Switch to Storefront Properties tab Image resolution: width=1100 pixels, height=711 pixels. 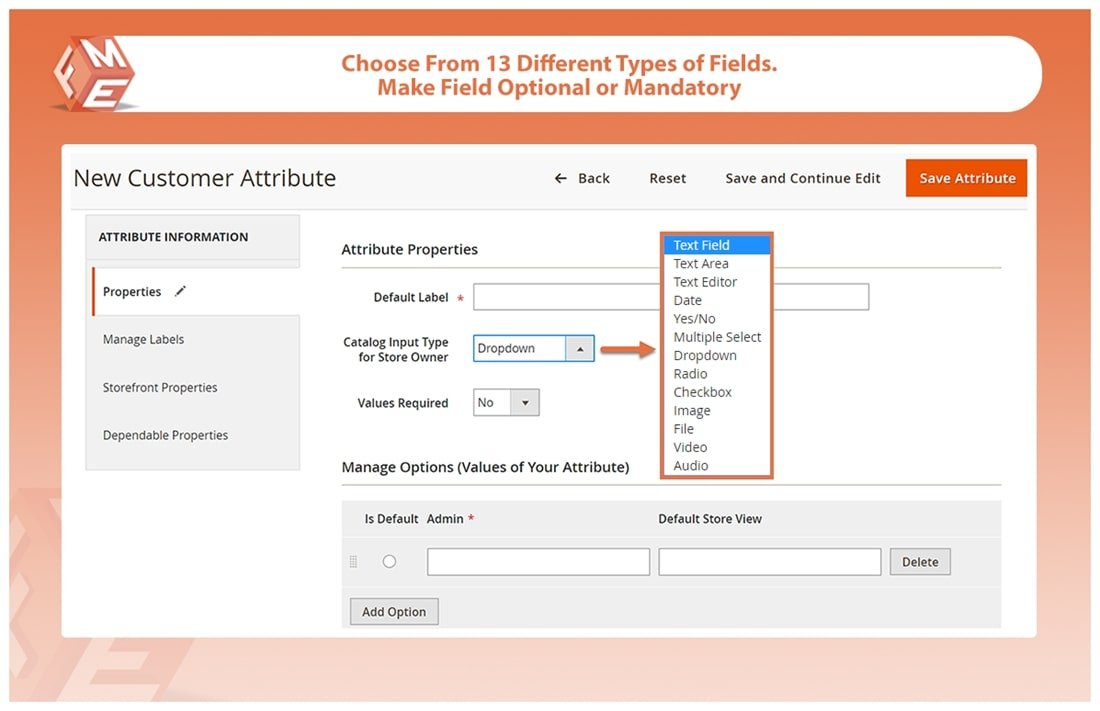160,387
